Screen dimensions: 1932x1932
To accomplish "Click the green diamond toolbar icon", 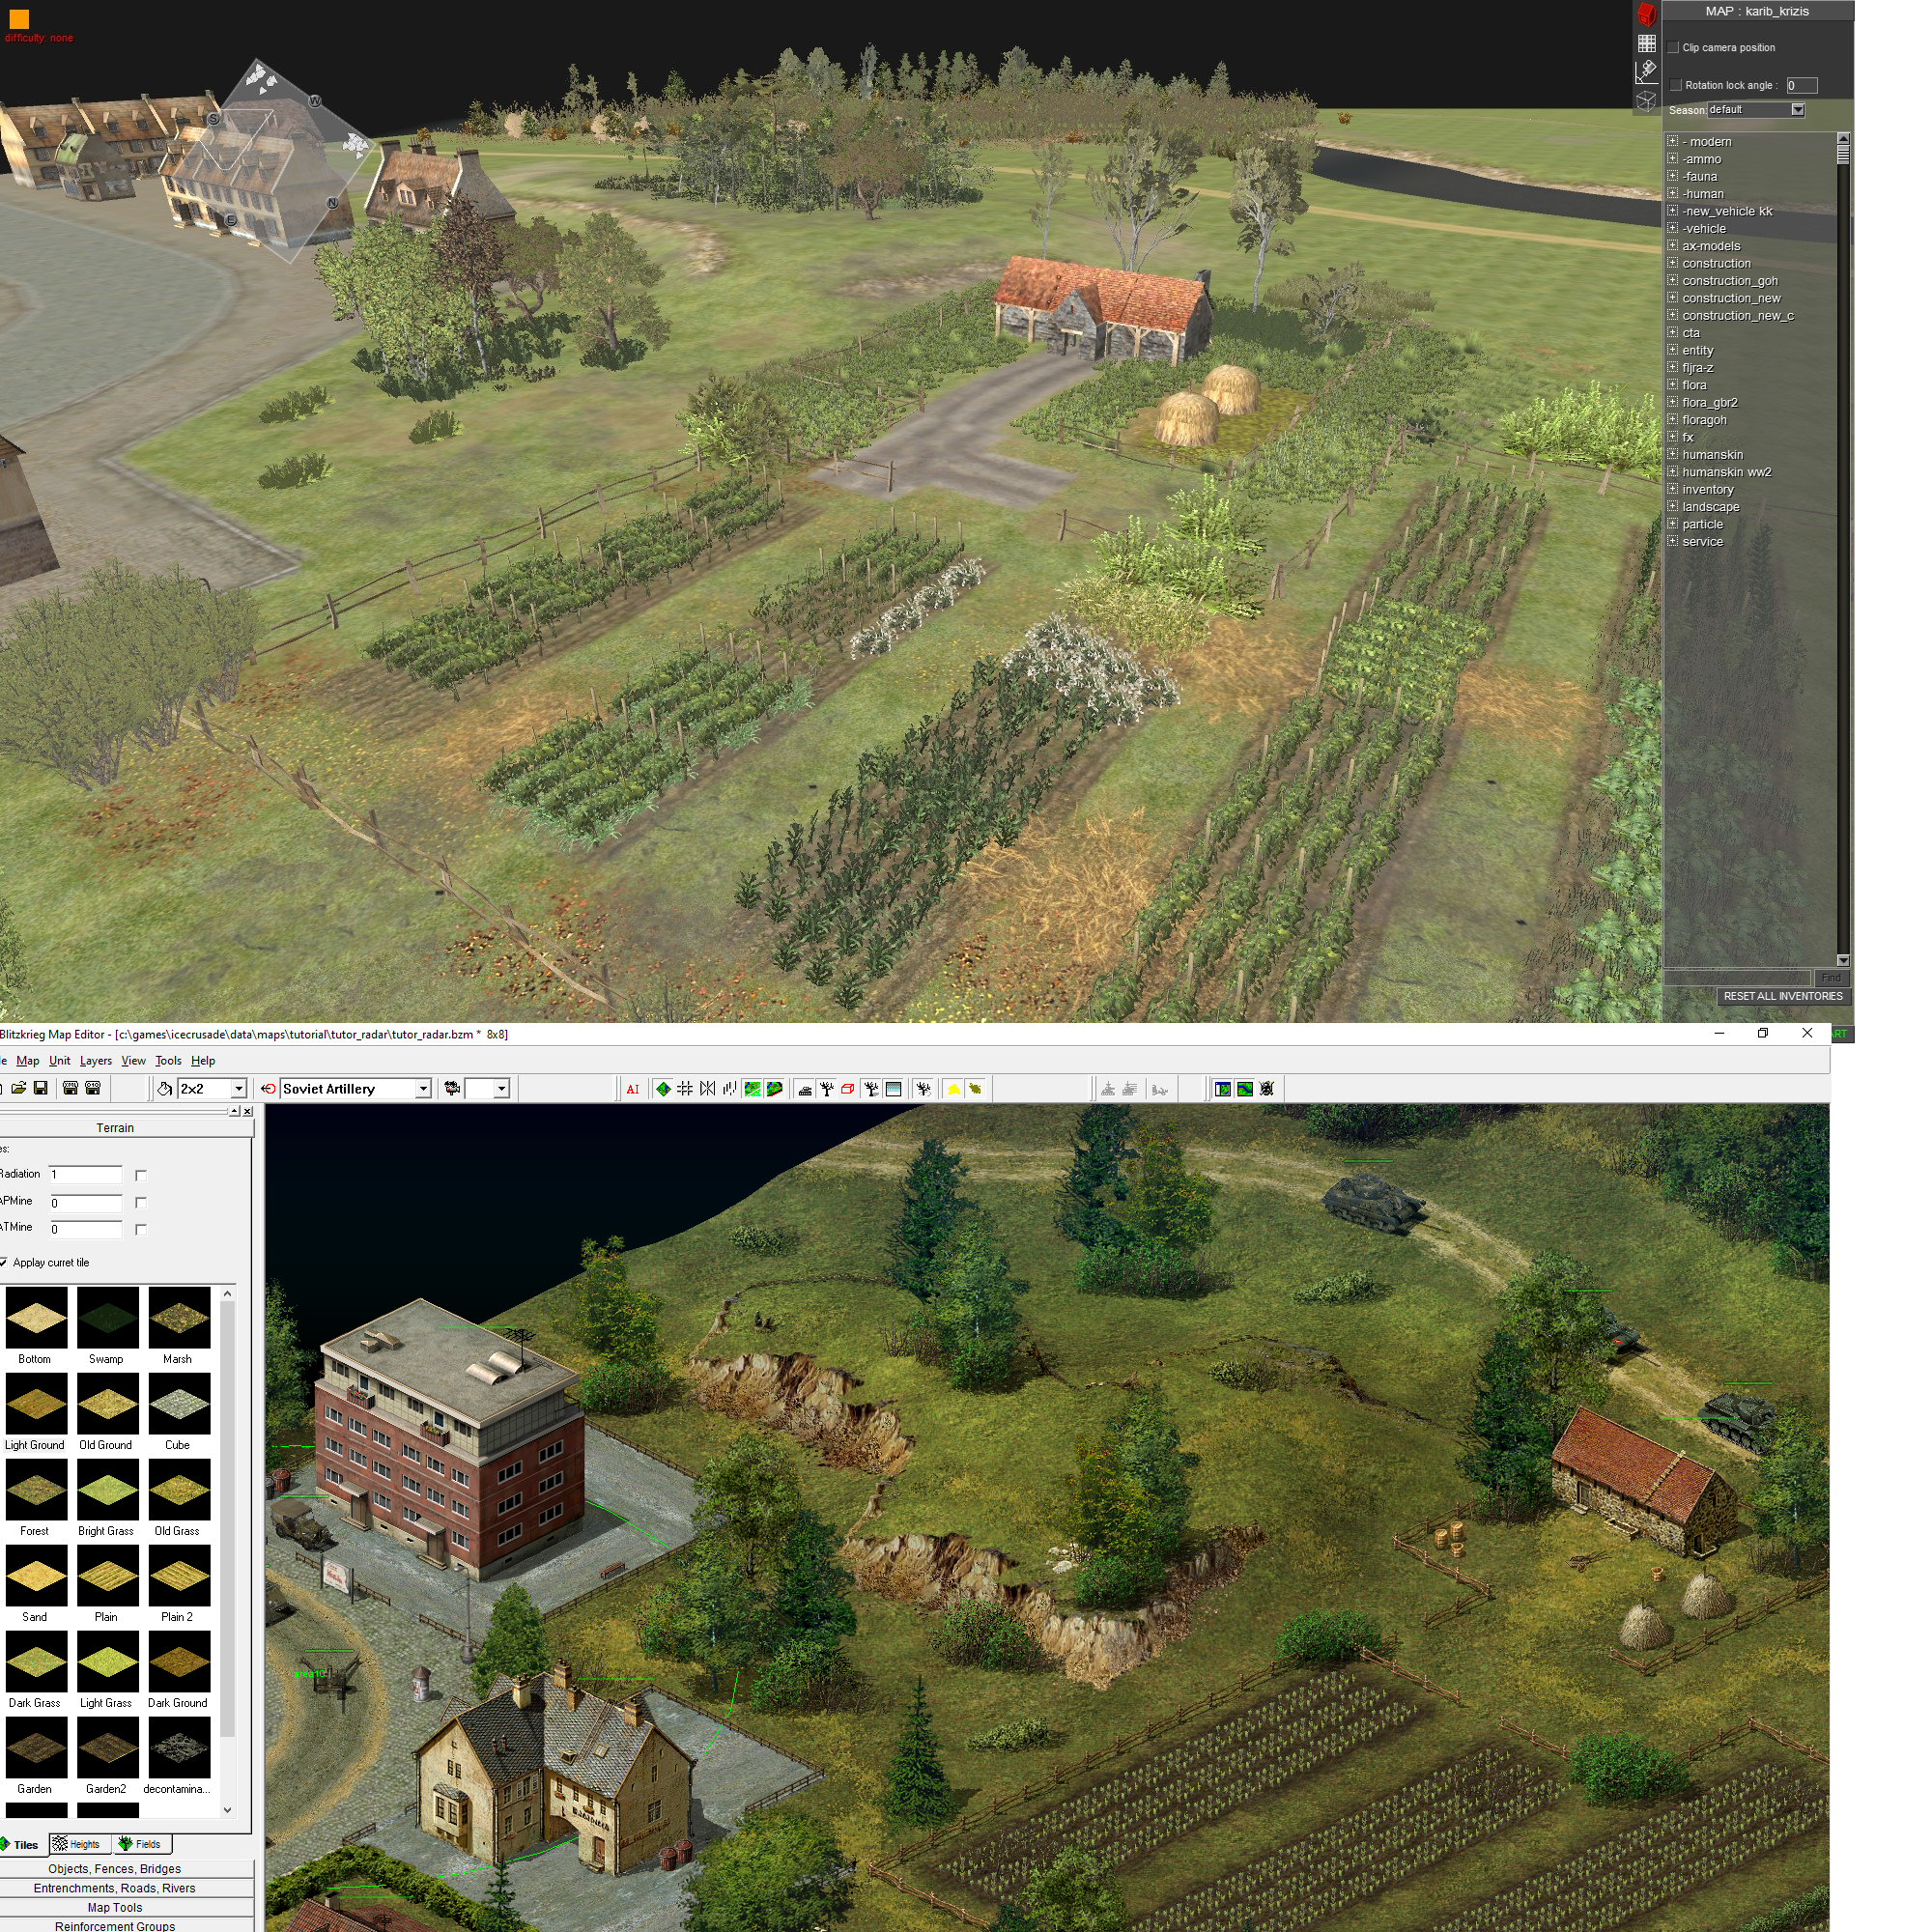I will (x=663, y=1089).
